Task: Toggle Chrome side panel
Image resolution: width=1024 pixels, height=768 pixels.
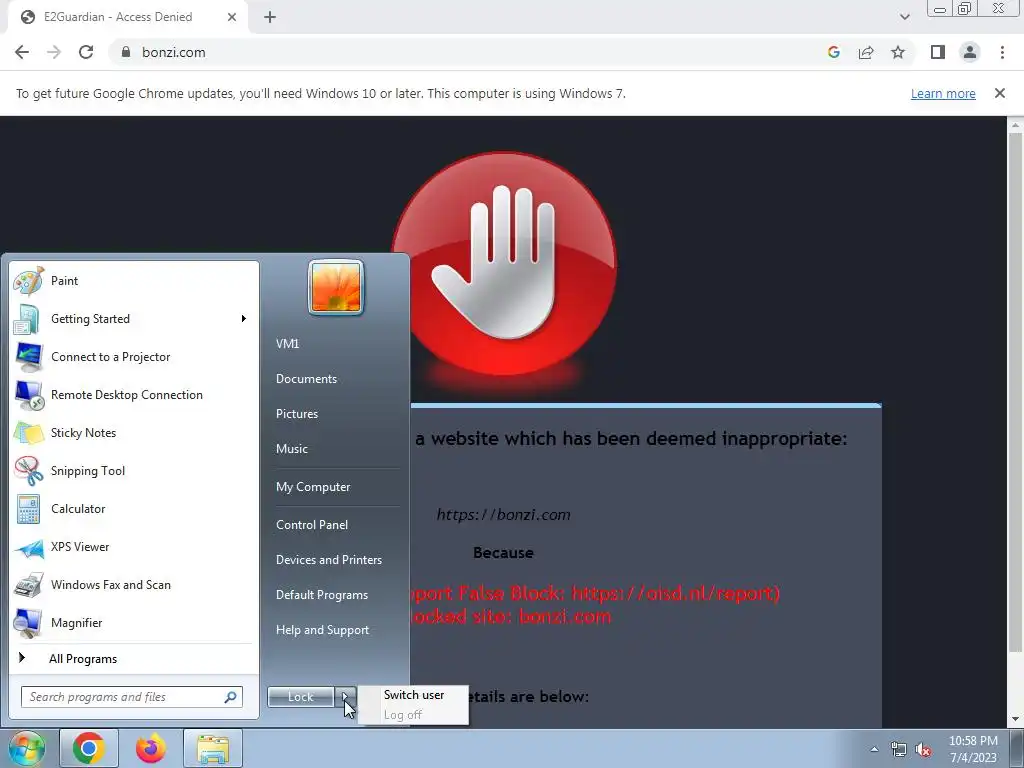Action: tap(938, 52)
